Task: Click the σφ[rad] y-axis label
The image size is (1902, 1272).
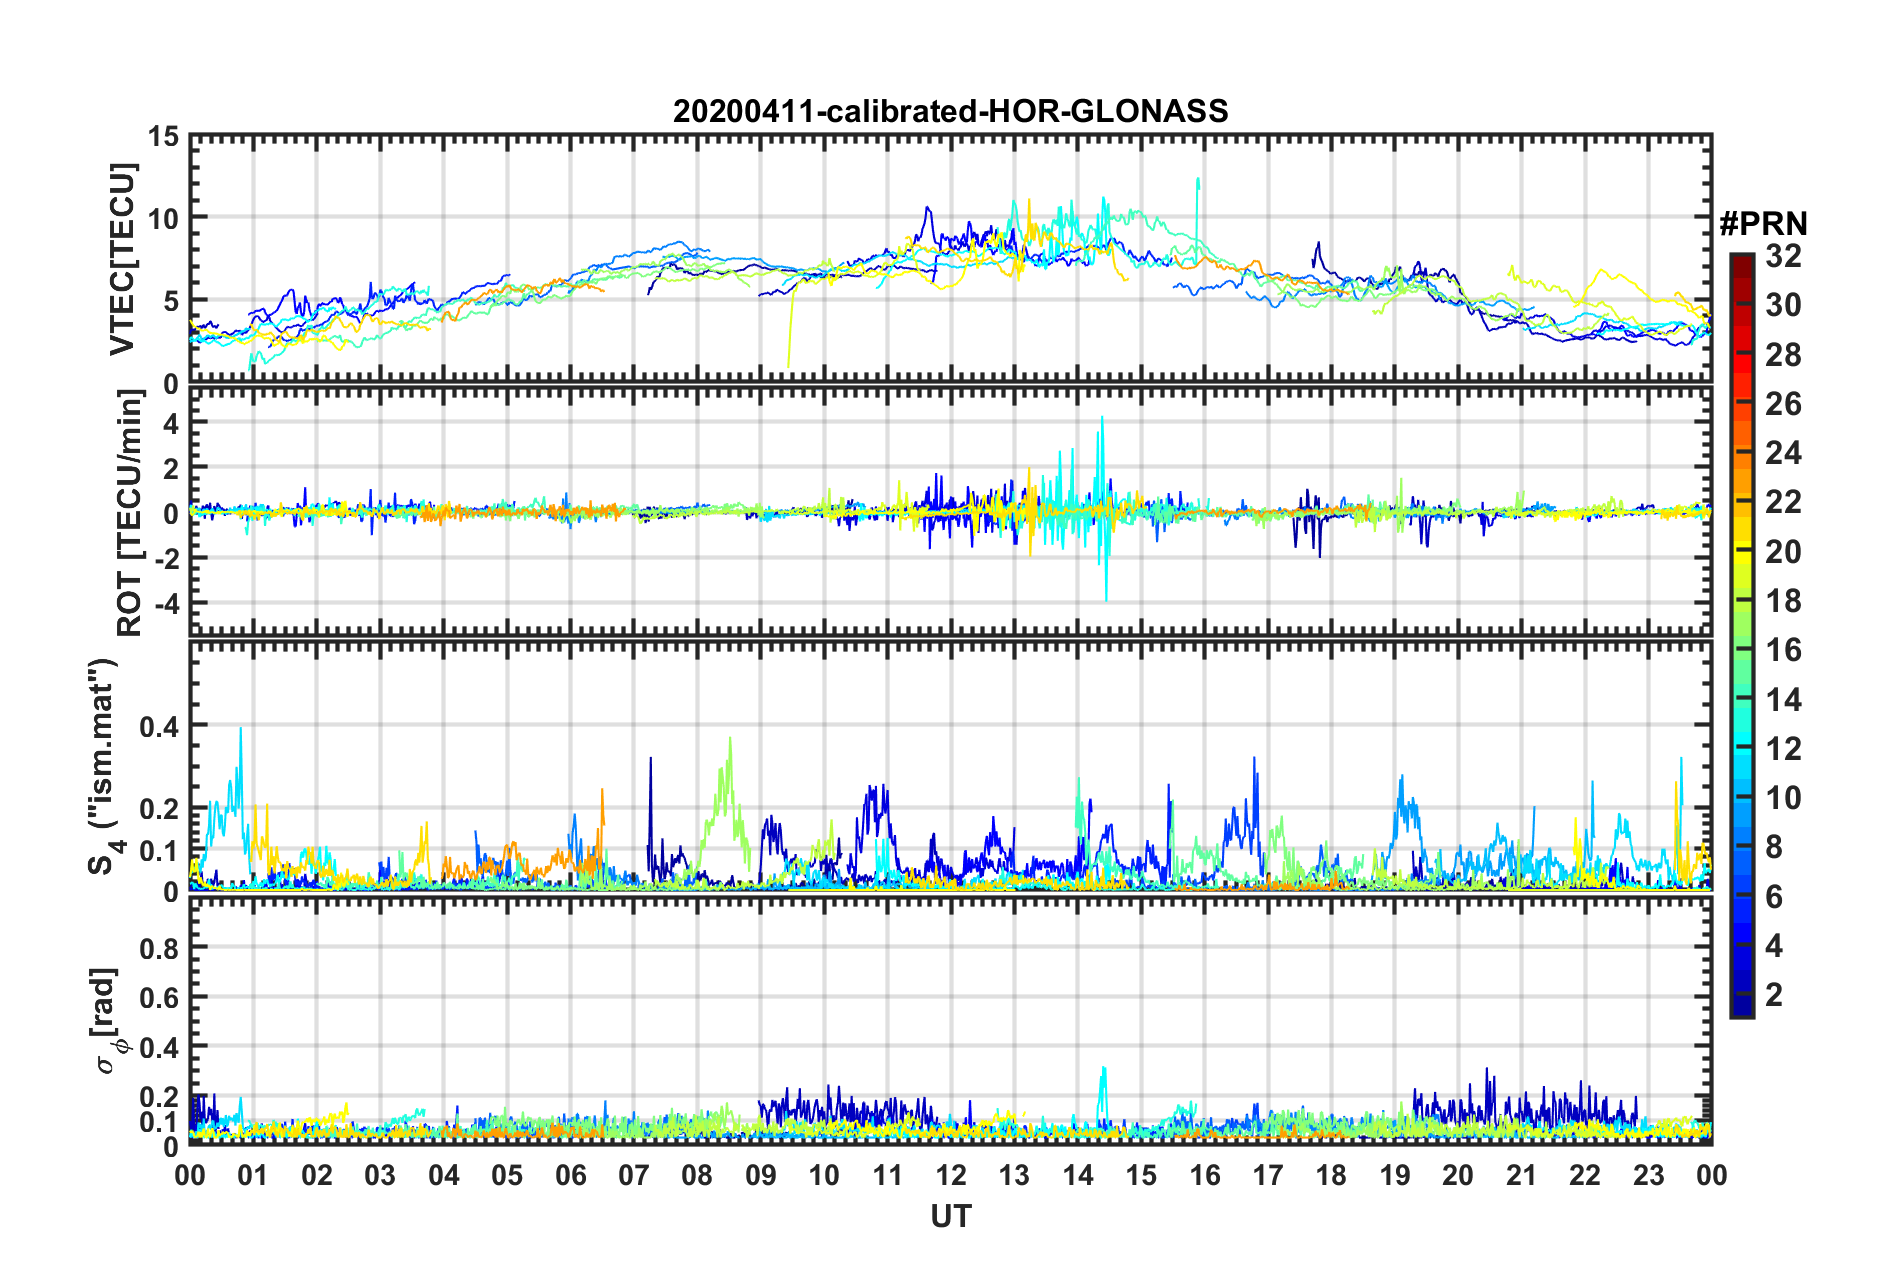Action: pos(105,1021)
